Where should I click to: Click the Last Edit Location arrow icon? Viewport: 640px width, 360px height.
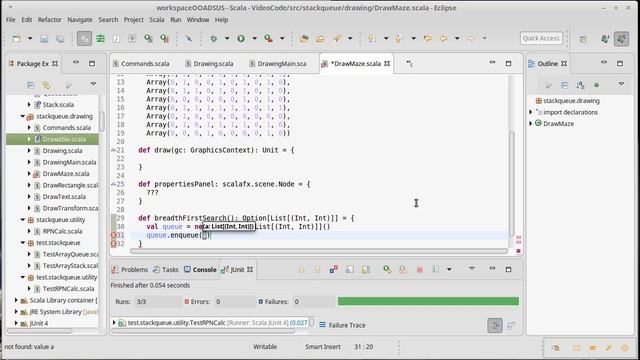pos(428,38)
